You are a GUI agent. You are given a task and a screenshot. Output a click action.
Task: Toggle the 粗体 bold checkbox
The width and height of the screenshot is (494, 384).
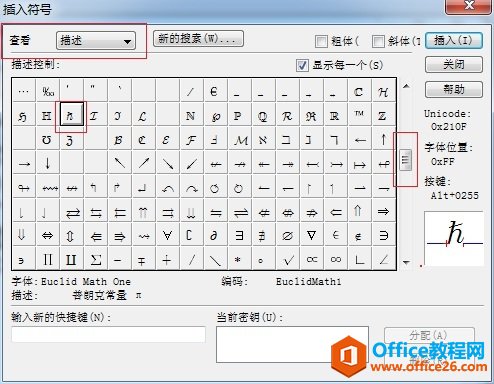pos(321,41)
